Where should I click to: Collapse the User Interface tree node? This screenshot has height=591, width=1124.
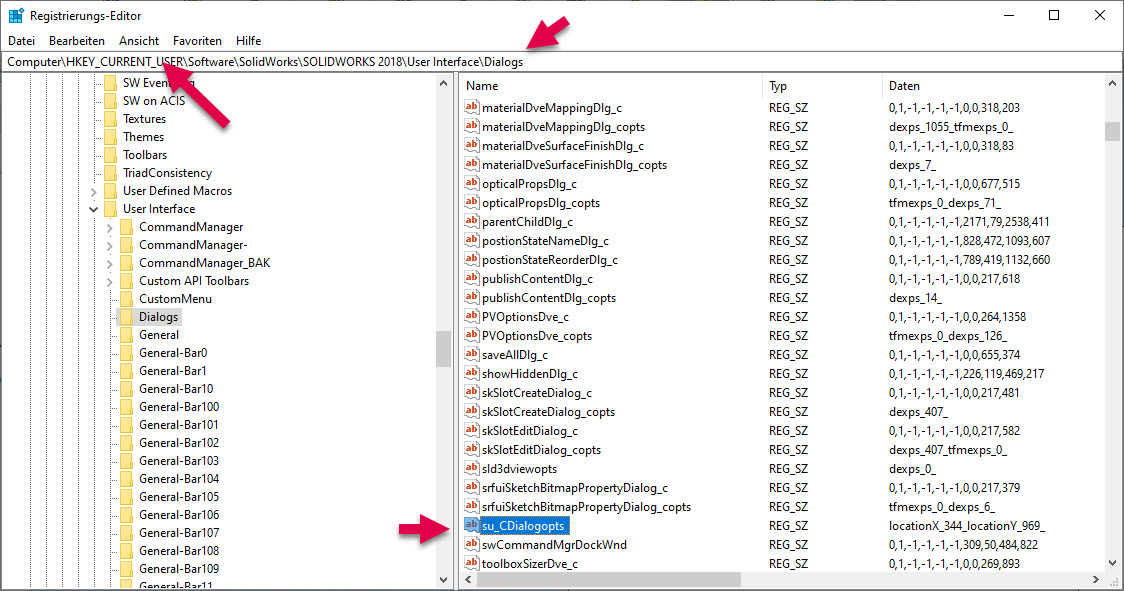click(94, 209)
